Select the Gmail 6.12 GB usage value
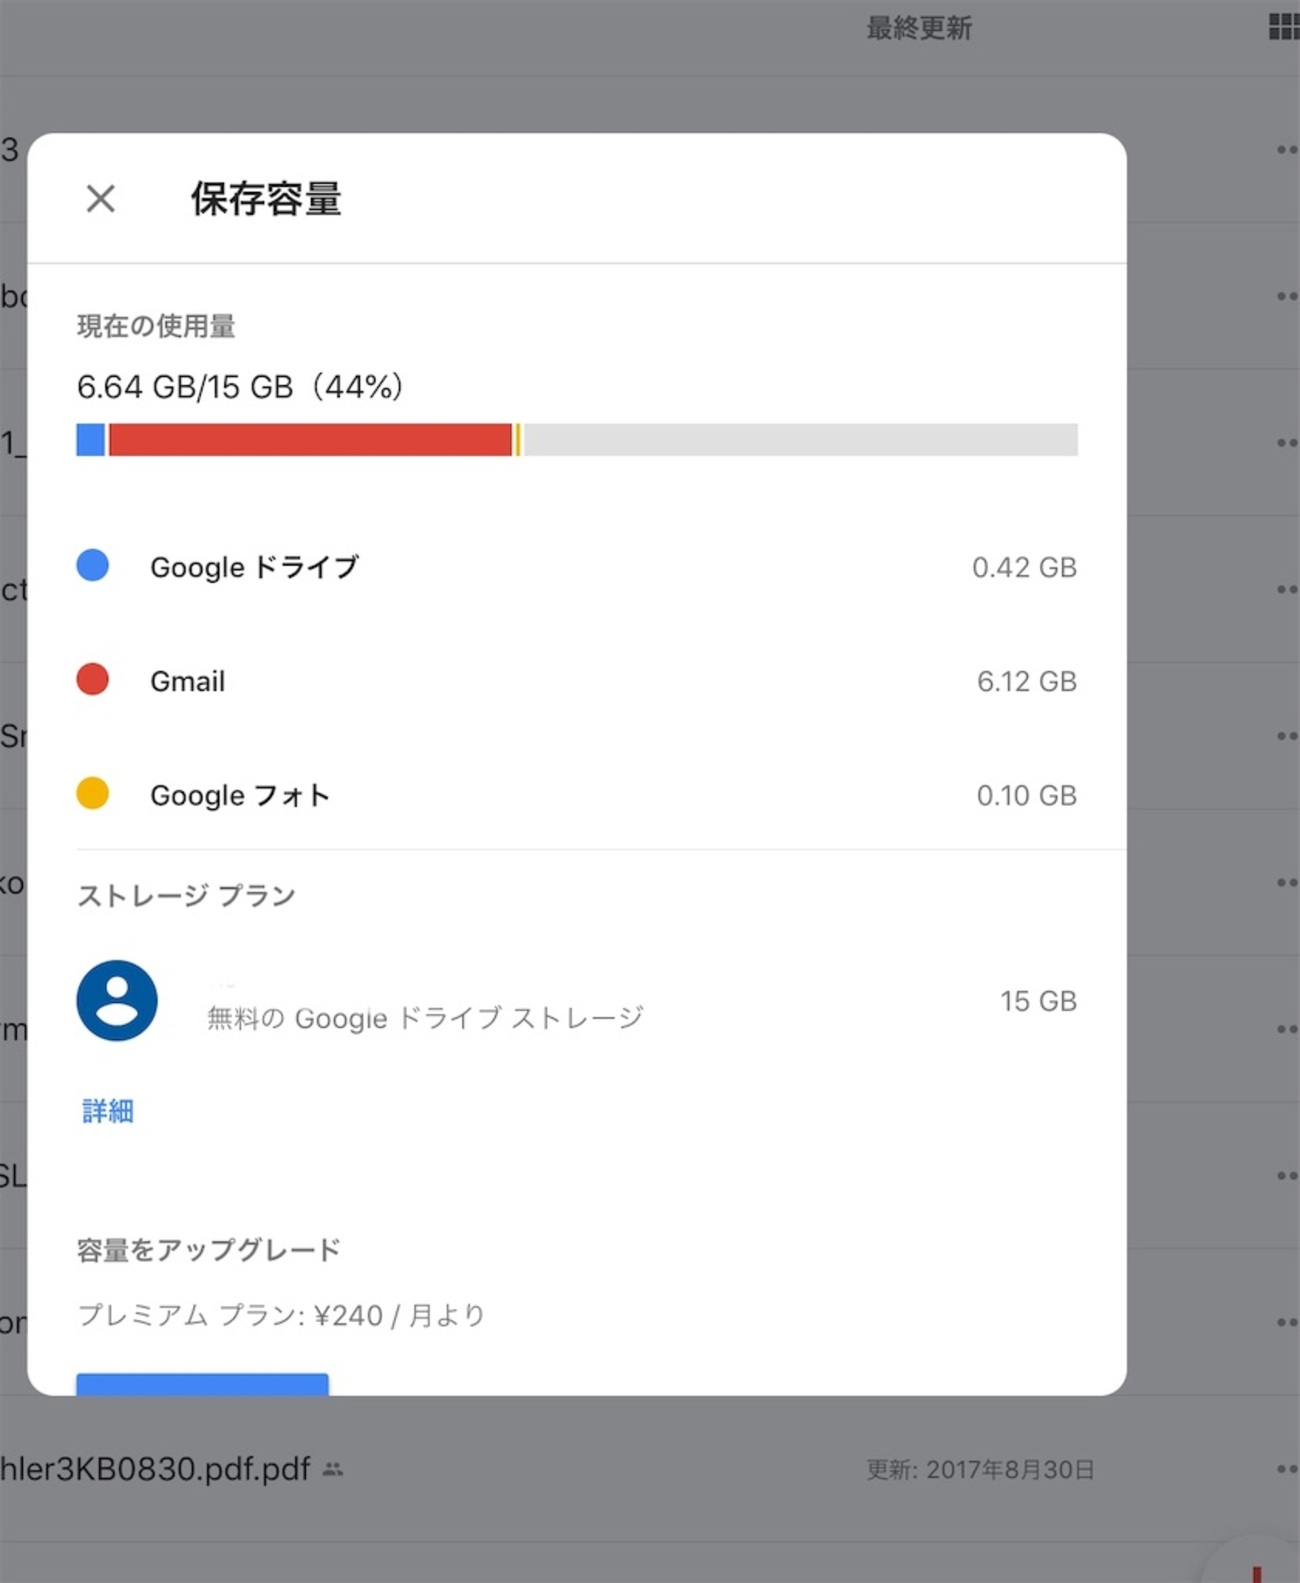The image size is (1300, 1583). tap(1026, 681)
